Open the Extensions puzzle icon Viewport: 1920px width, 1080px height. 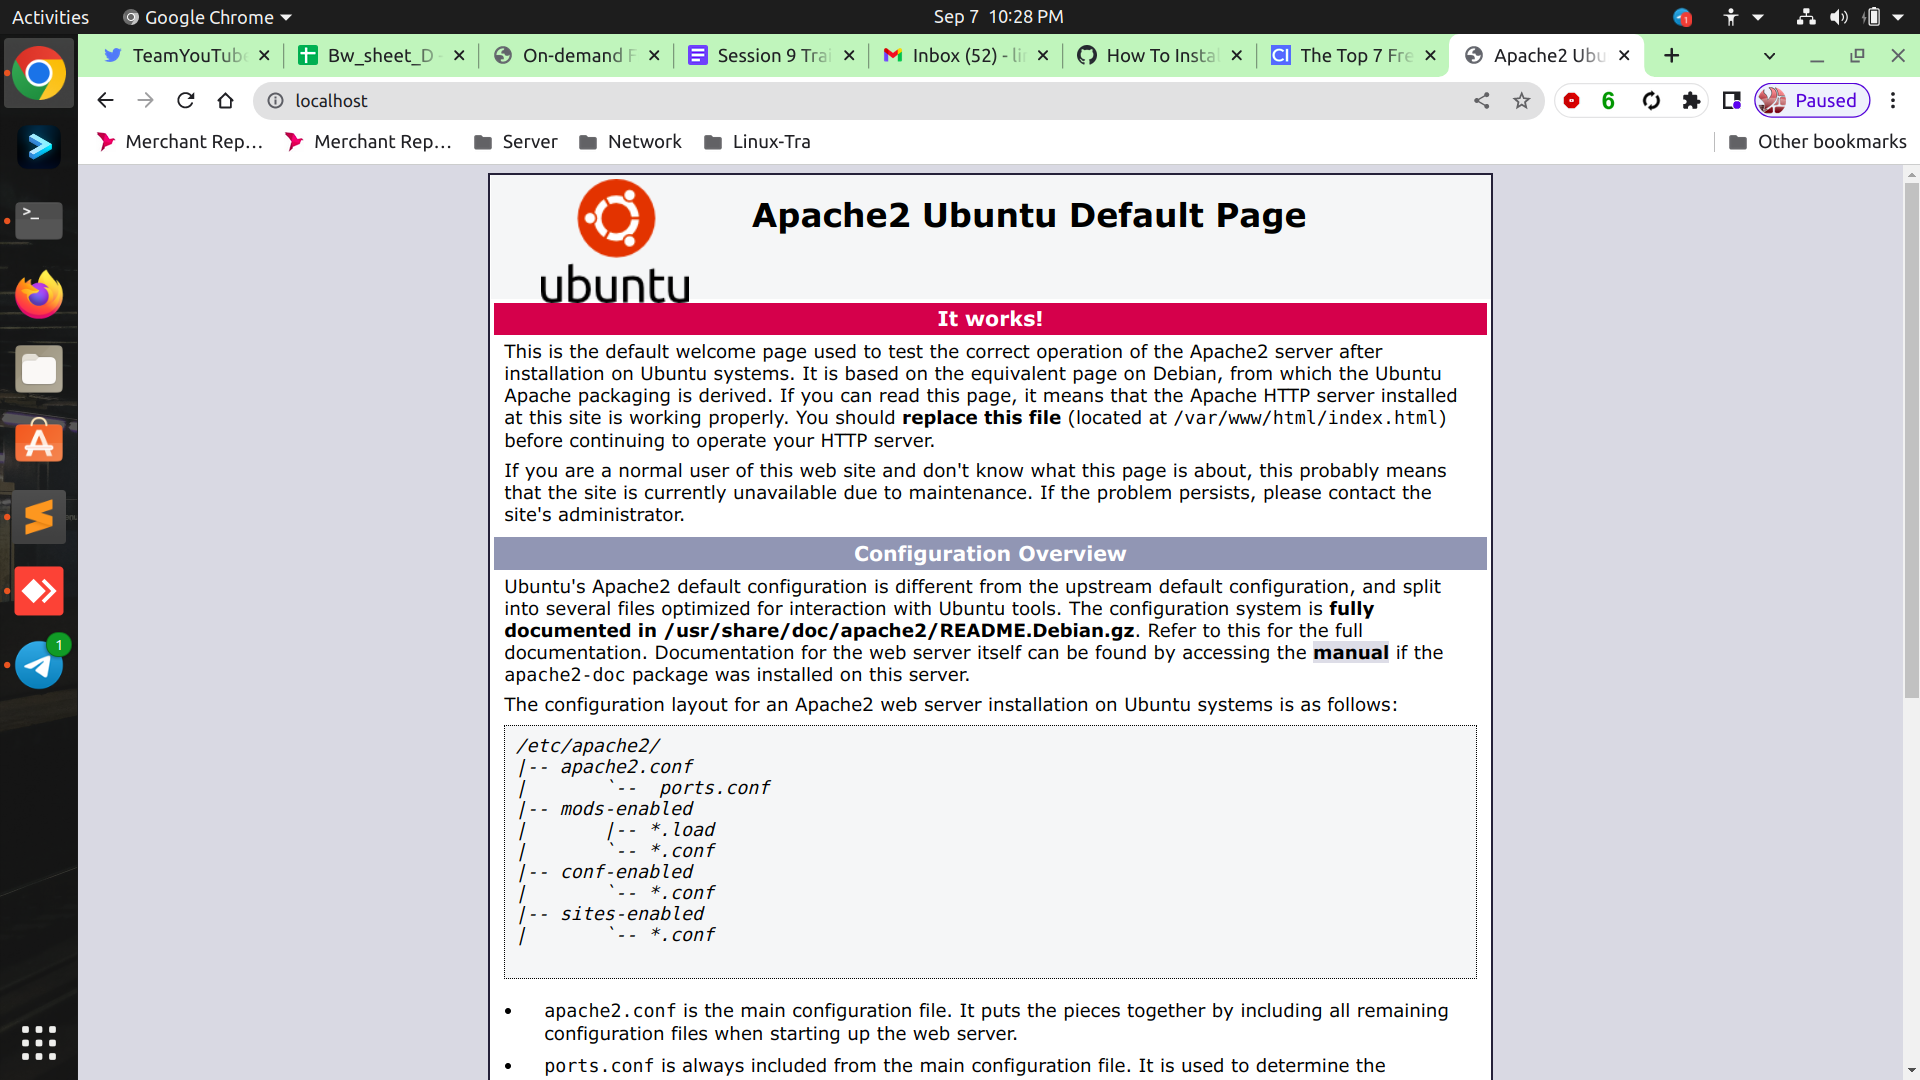point(1691,100)
